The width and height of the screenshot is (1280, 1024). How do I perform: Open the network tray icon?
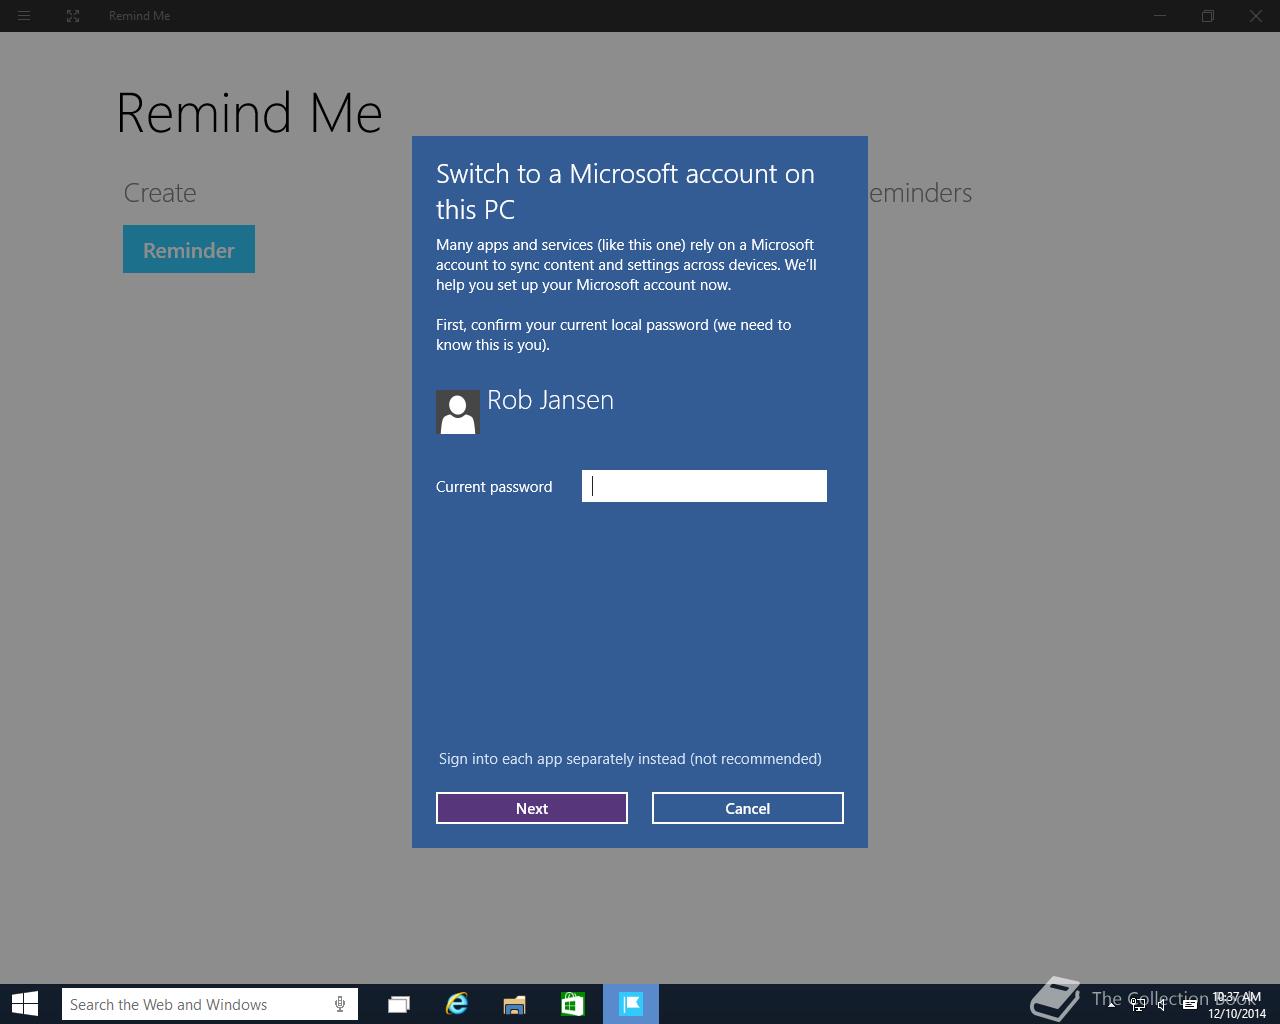click(1138, 1005)
